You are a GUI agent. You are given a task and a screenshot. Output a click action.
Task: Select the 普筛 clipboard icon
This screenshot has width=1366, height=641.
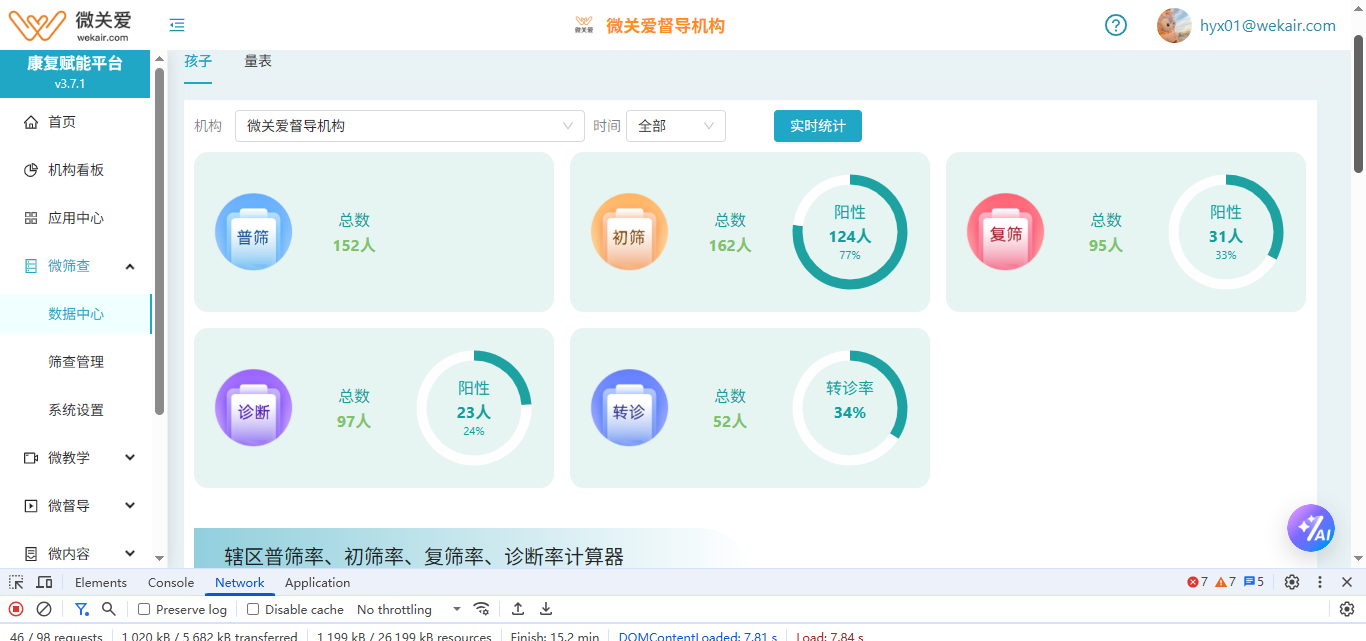tap(253, 231)
